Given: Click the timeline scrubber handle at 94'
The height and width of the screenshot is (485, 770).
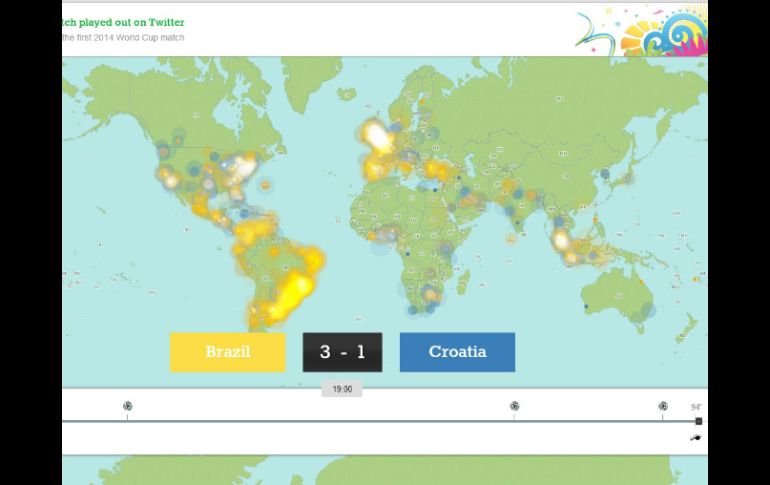Looking at the screenshot, I should click(x=698, y=421).
